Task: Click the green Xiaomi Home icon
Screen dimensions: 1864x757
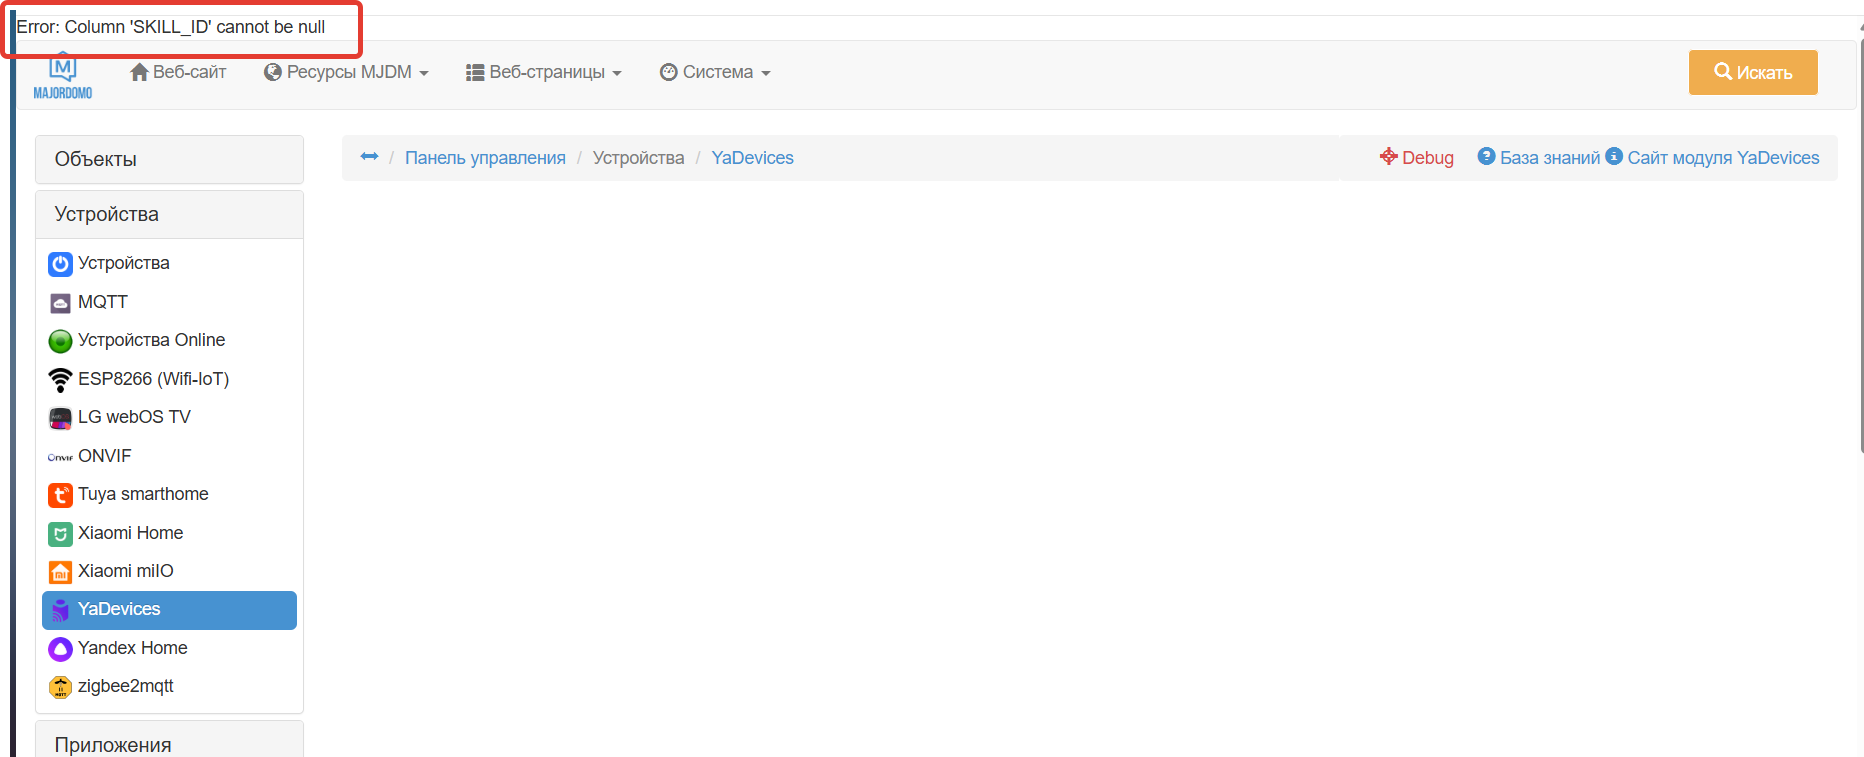Action: (60, 534)
